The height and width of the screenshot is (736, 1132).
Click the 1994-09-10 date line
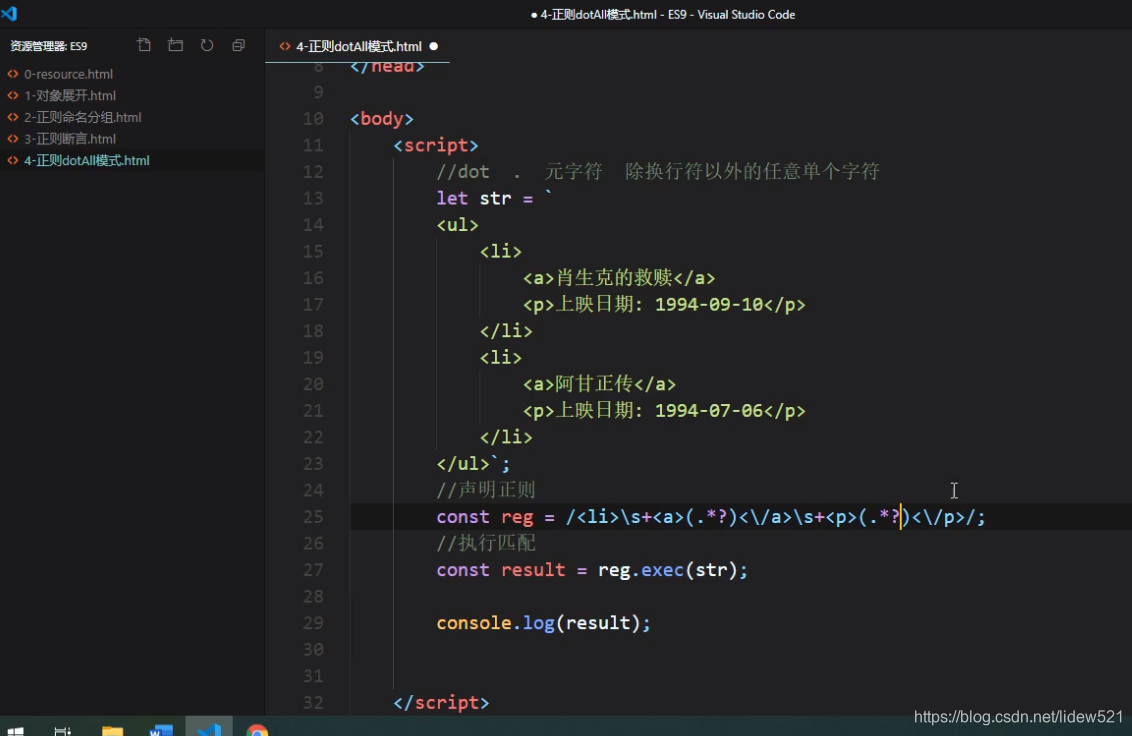pos(664,305)
